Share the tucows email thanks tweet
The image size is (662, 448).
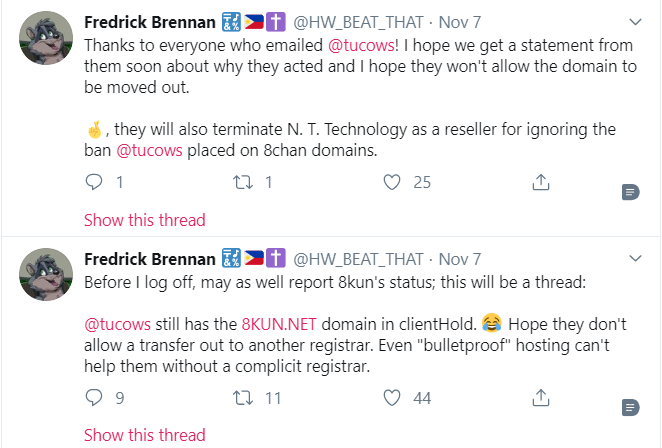[540, 182]
